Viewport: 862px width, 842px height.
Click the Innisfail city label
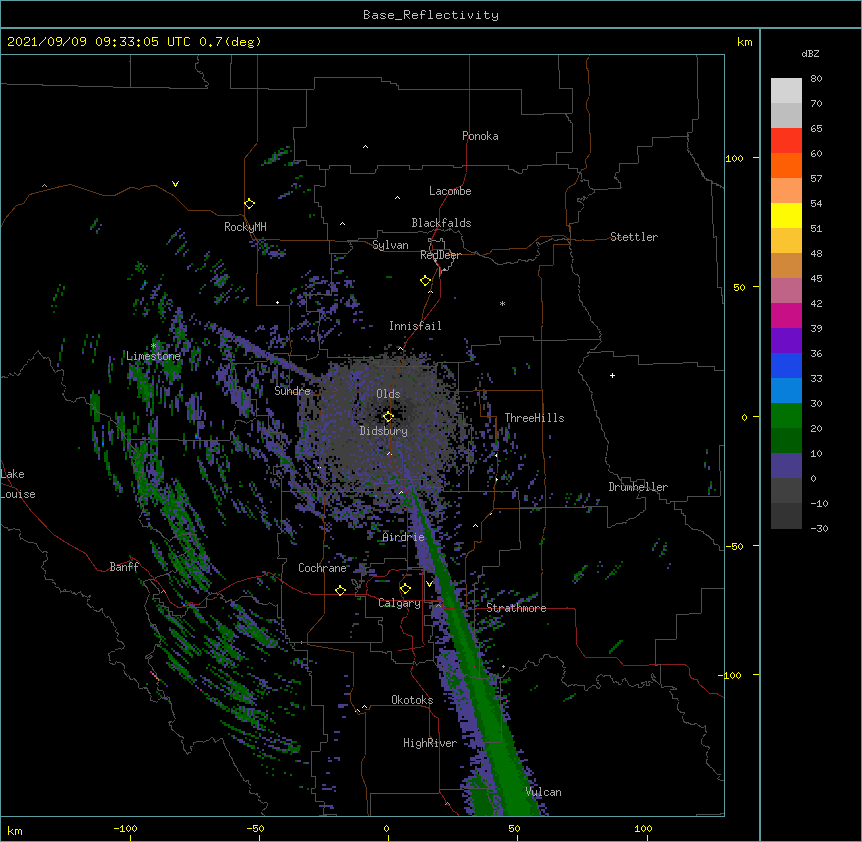coord(415,326)
